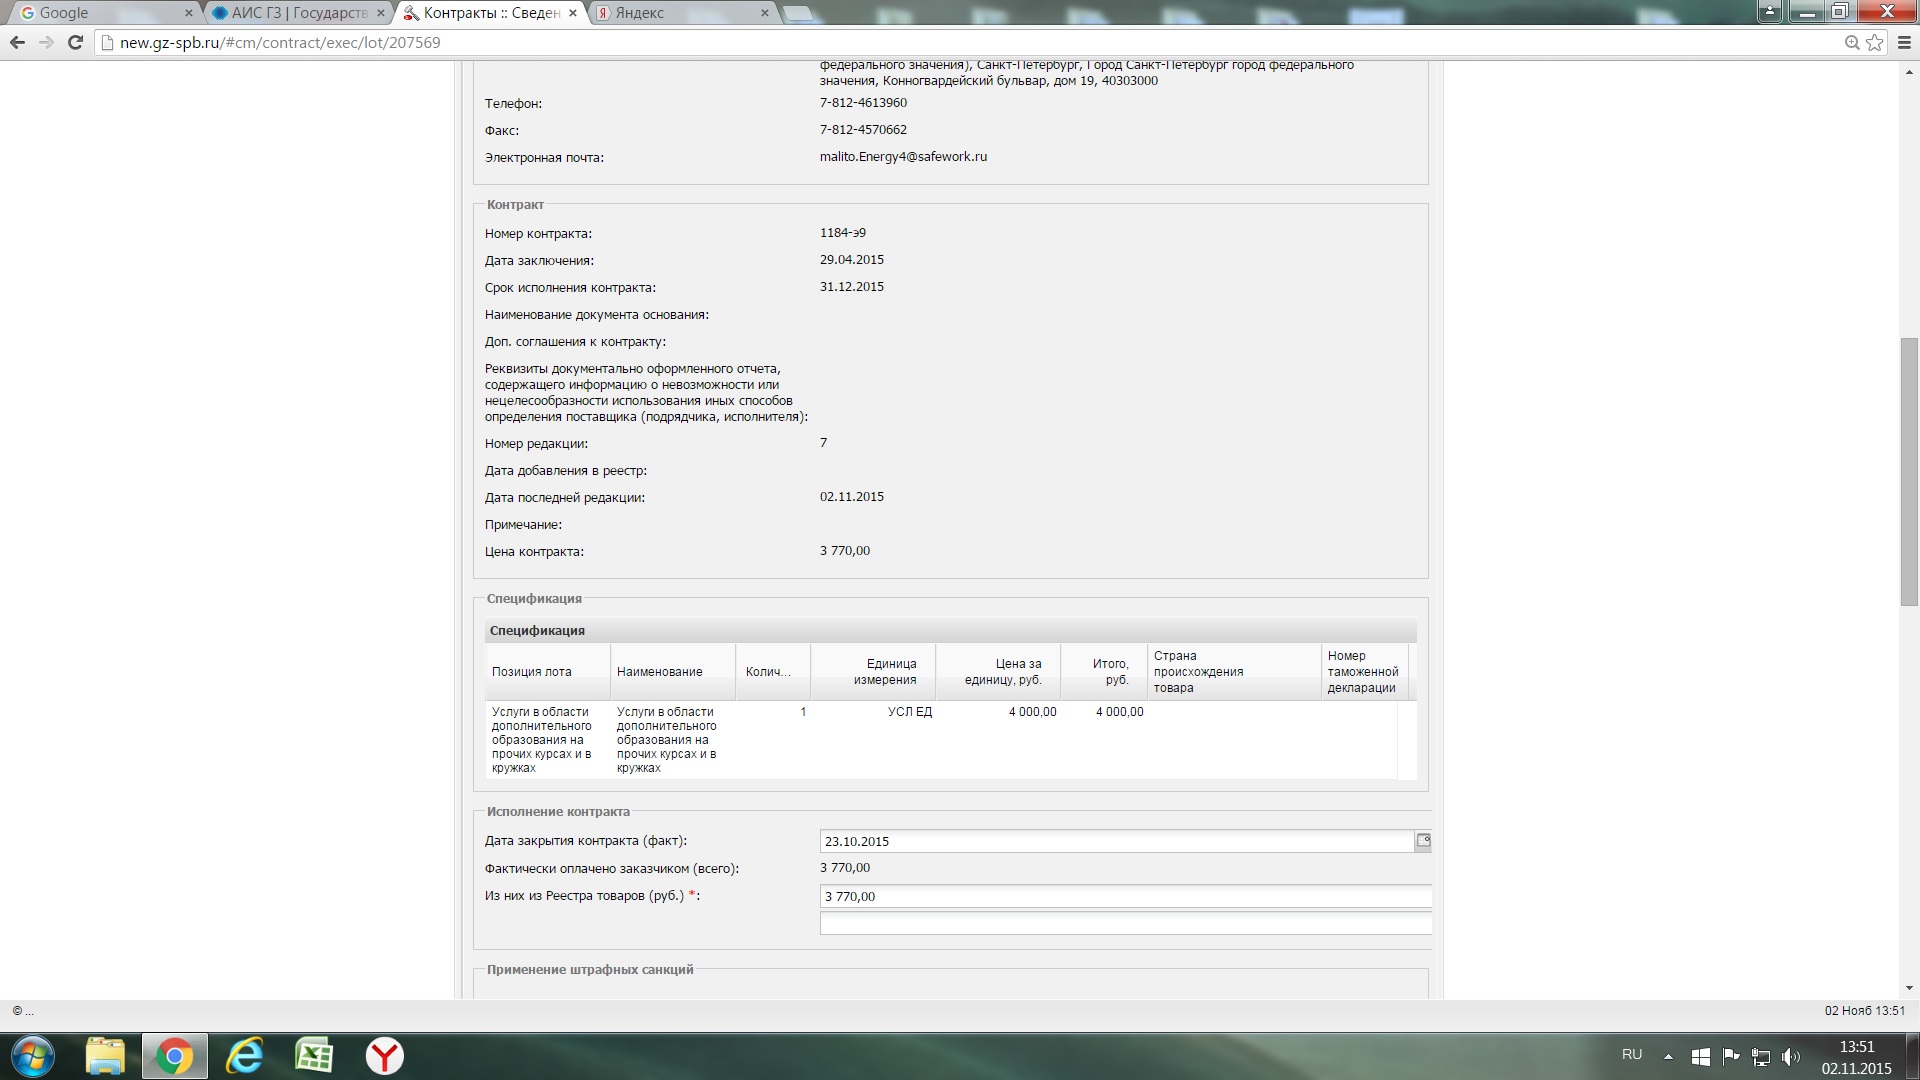Open Chrome hamburger menu

tap(1904, 42)
